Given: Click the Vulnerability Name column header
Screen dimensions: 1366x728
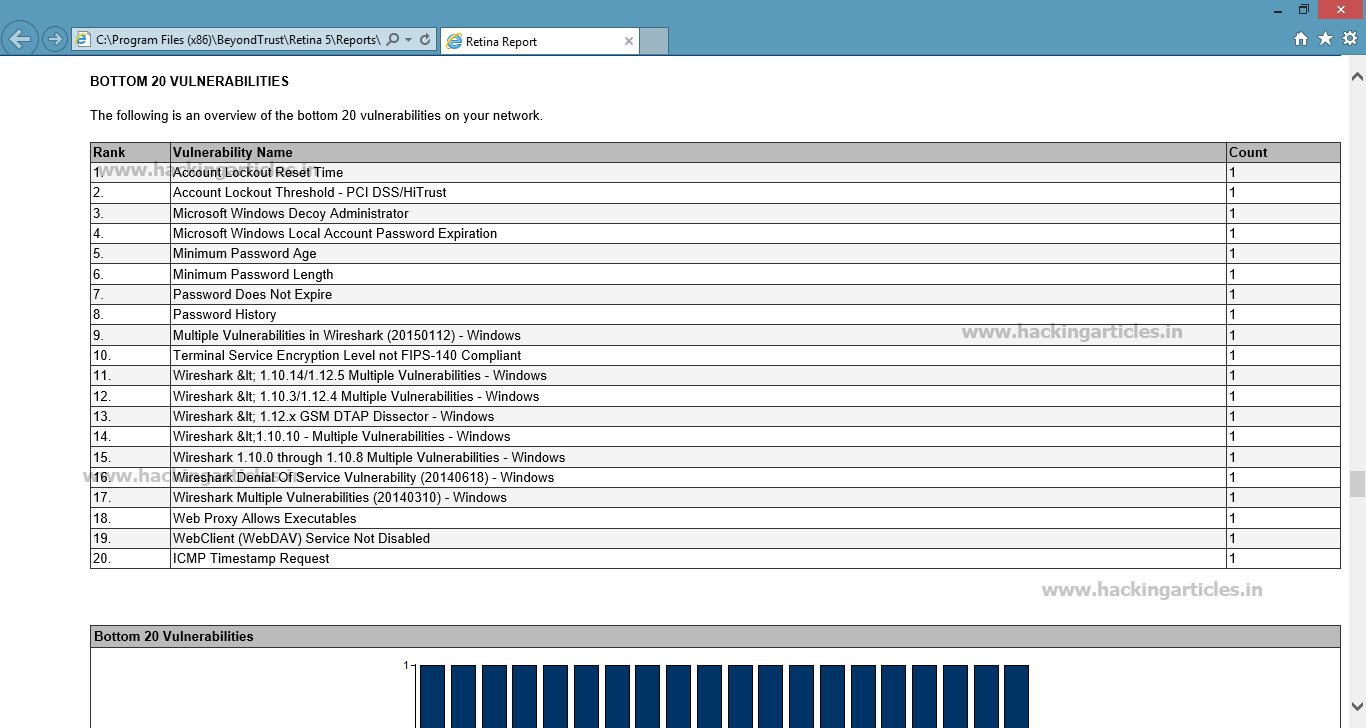Looking at the screenshot, I should (x=698, y=152).
